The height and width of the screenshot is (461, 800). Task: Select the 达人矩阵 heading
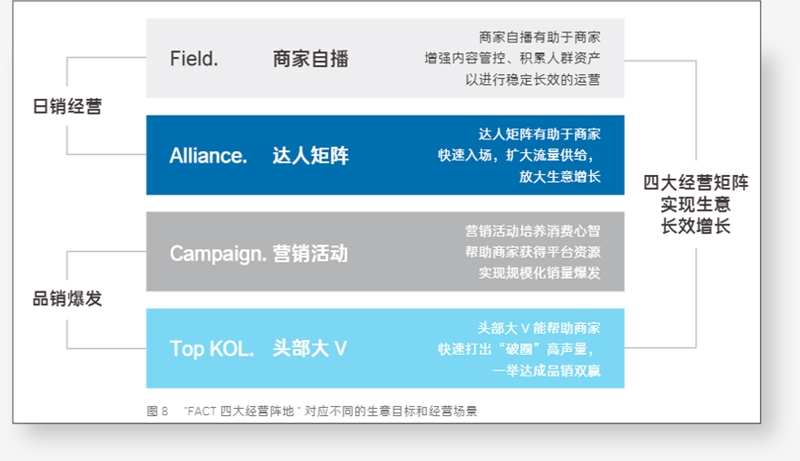310,156
